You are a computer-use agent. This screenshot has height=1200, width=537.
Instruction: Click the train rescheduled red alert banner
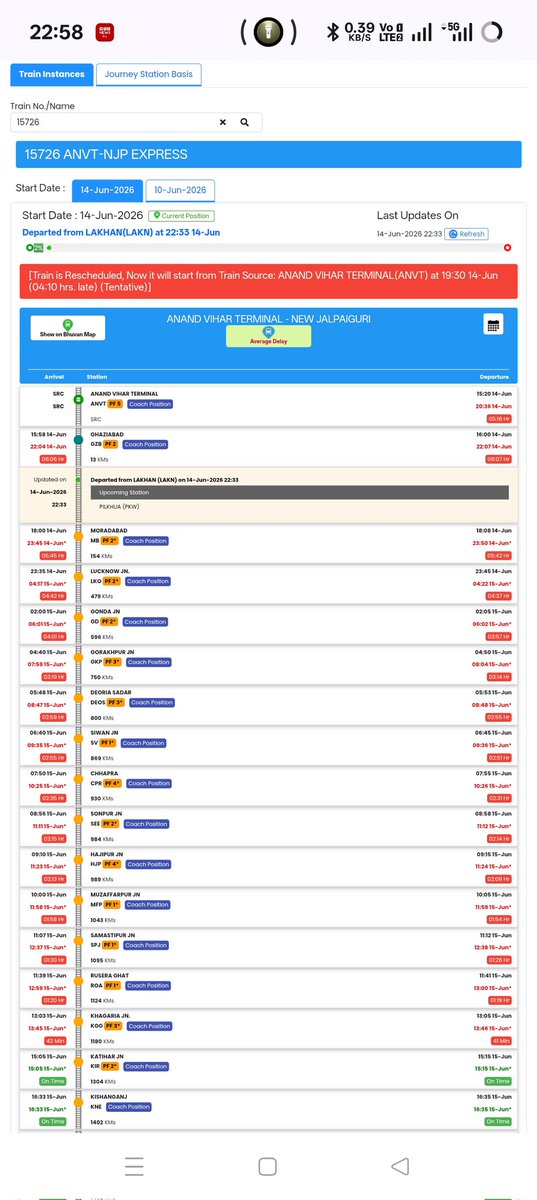268,280
